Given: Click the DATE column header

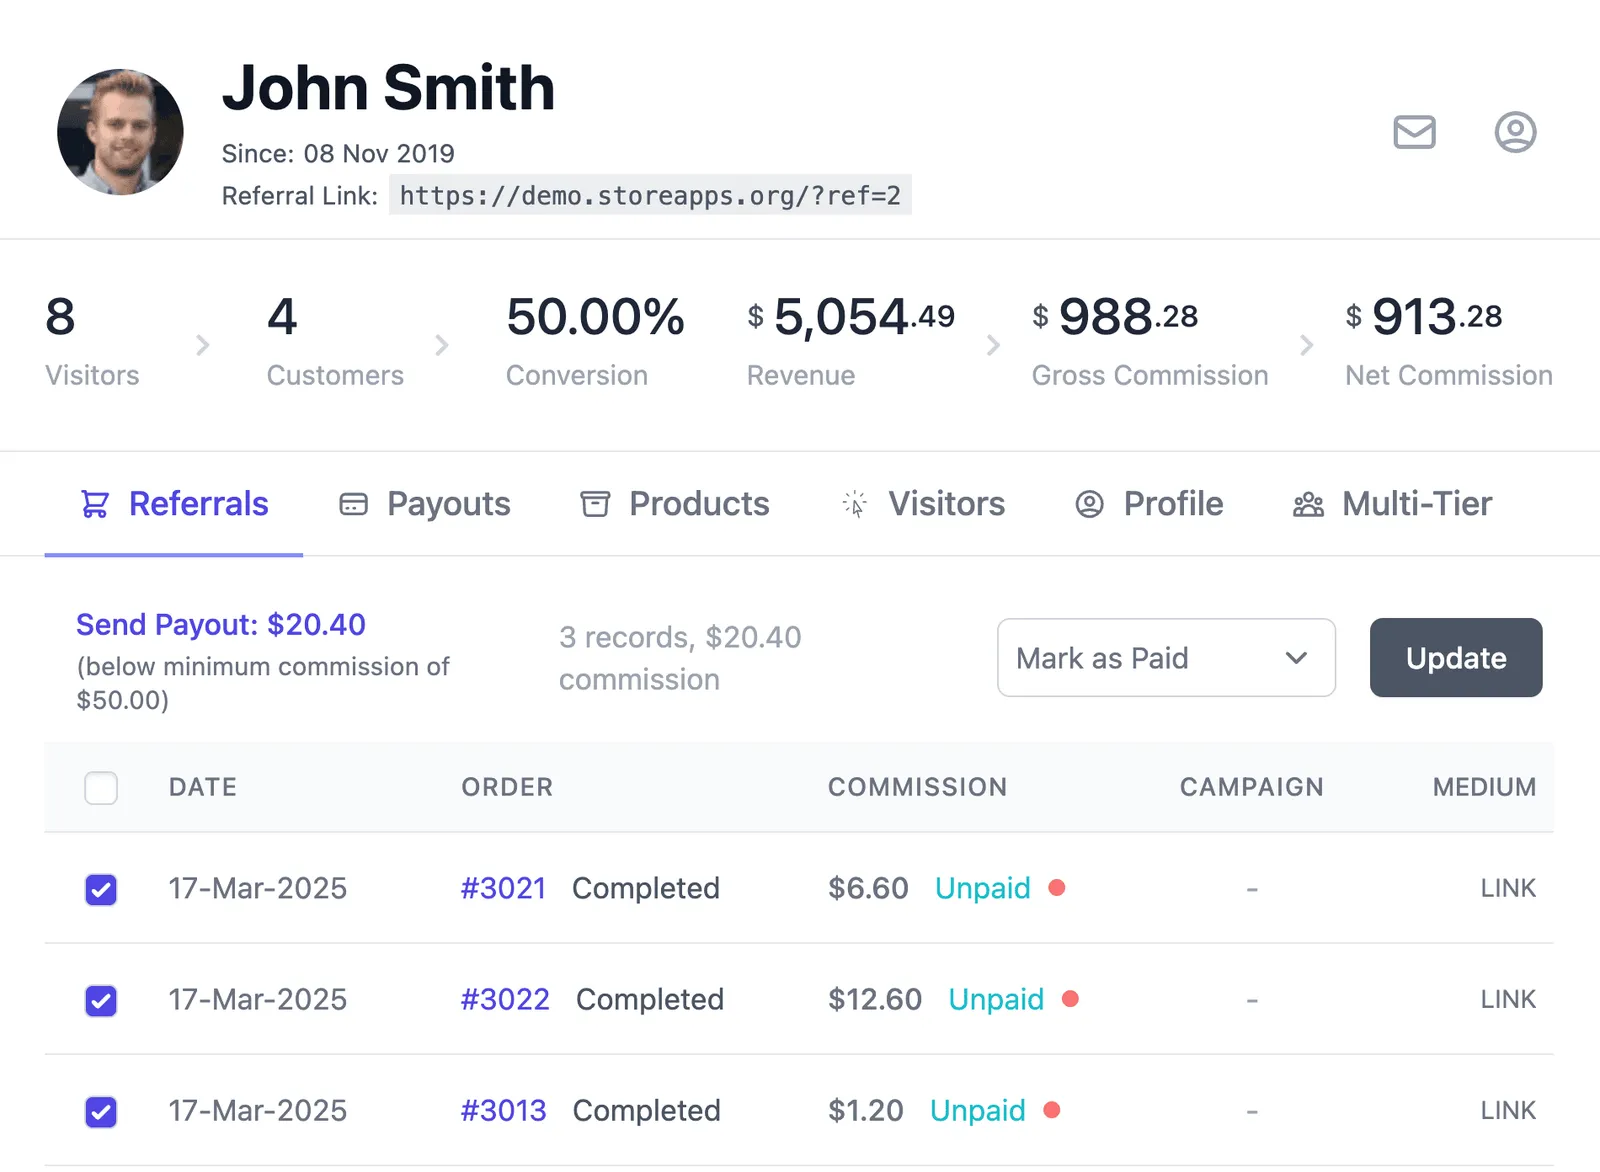Looking at the screenshot, I should tap(203, 787).
